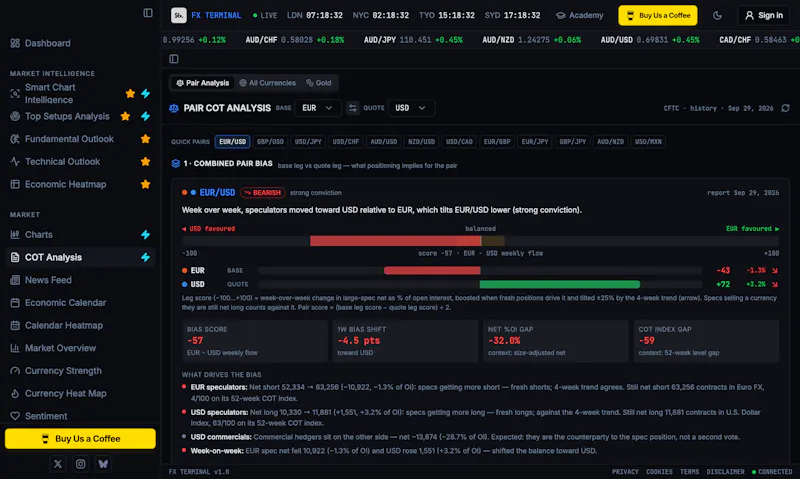
Task: Click the Charts candlestick icon
Action: click(15, 235)
